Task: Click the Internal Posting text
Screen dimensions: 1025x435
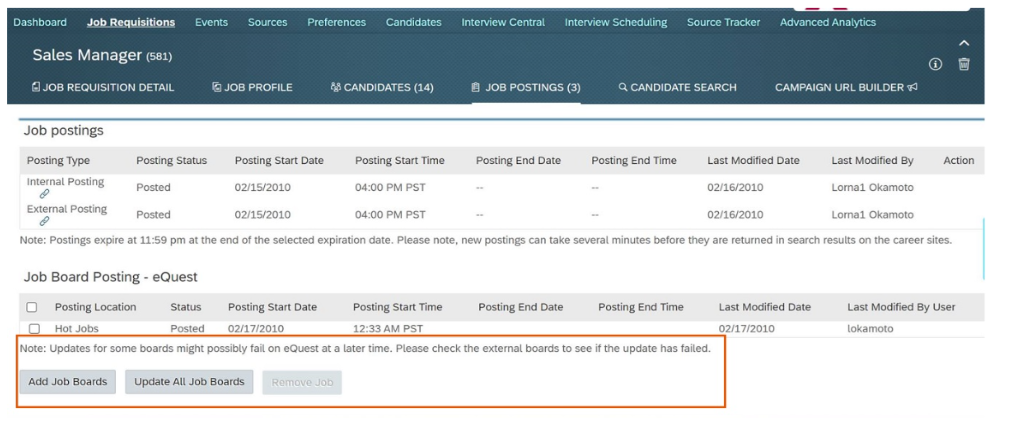Action: [65, 181]
